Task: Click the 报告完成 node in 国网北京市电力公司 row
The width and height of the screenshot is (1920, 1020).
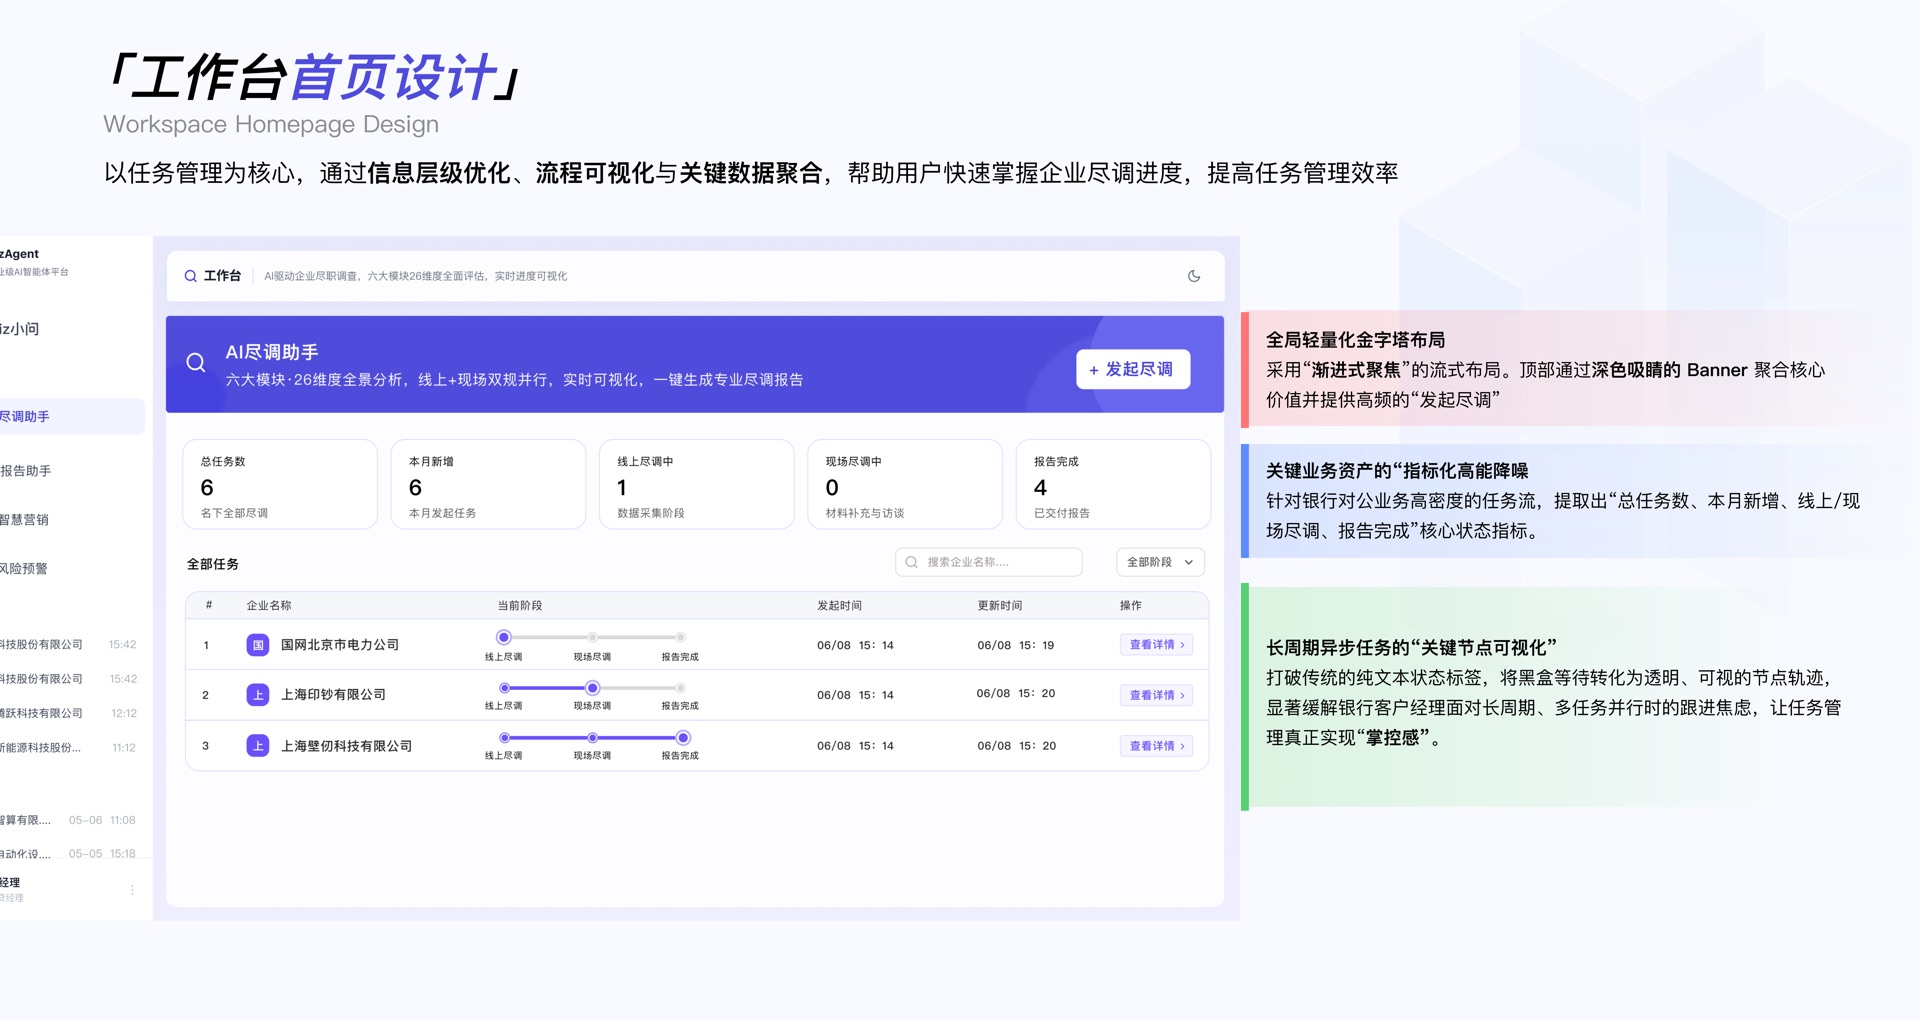Action: (680, 637)
